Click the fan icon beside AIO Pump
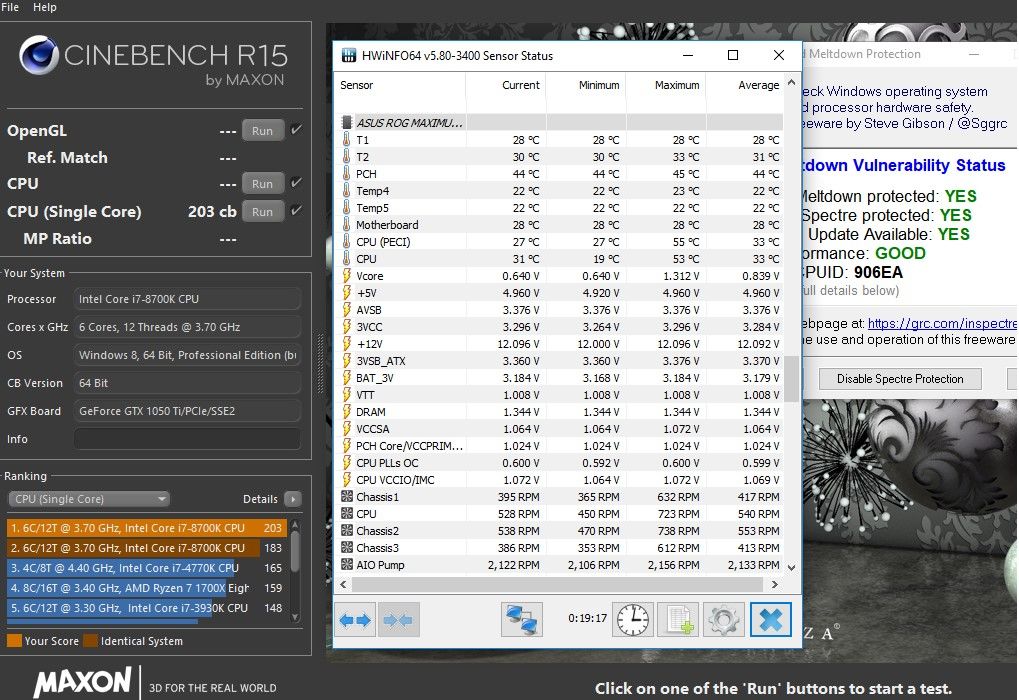This screenshot has width=1019, height=700. coord(347,564)
